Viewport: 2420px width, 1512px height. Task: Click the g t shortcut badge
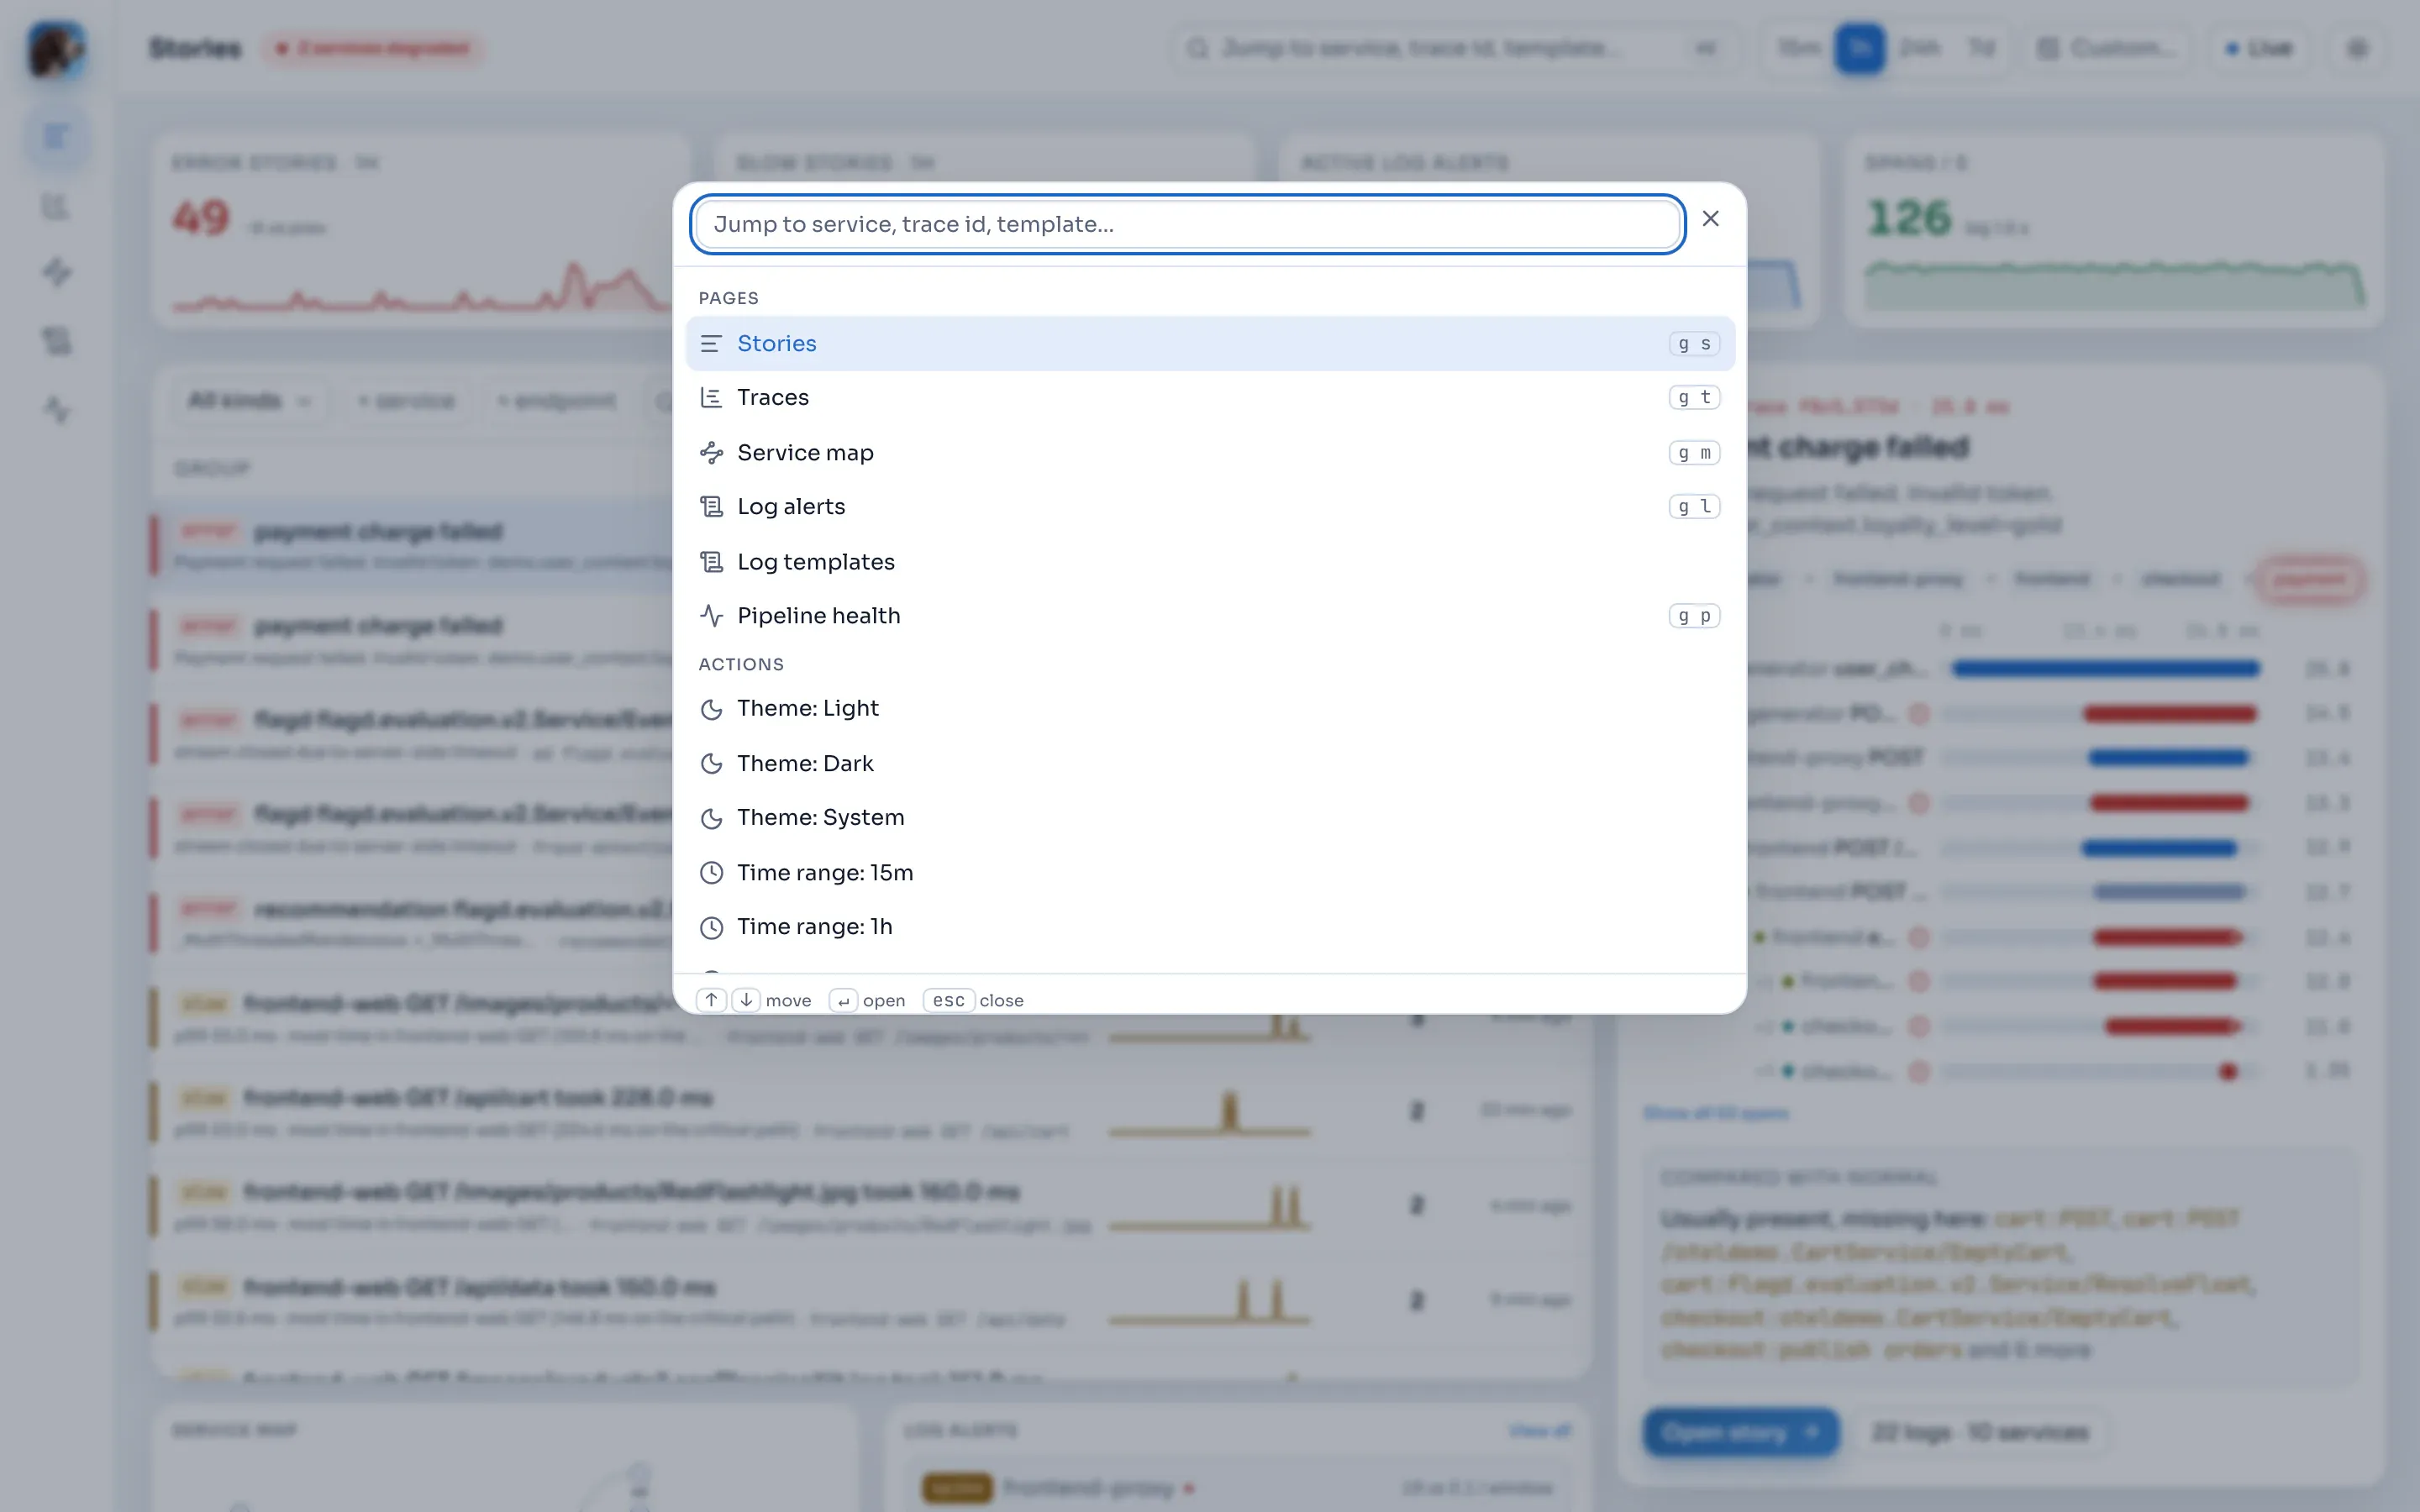(x=1694, y=398)
